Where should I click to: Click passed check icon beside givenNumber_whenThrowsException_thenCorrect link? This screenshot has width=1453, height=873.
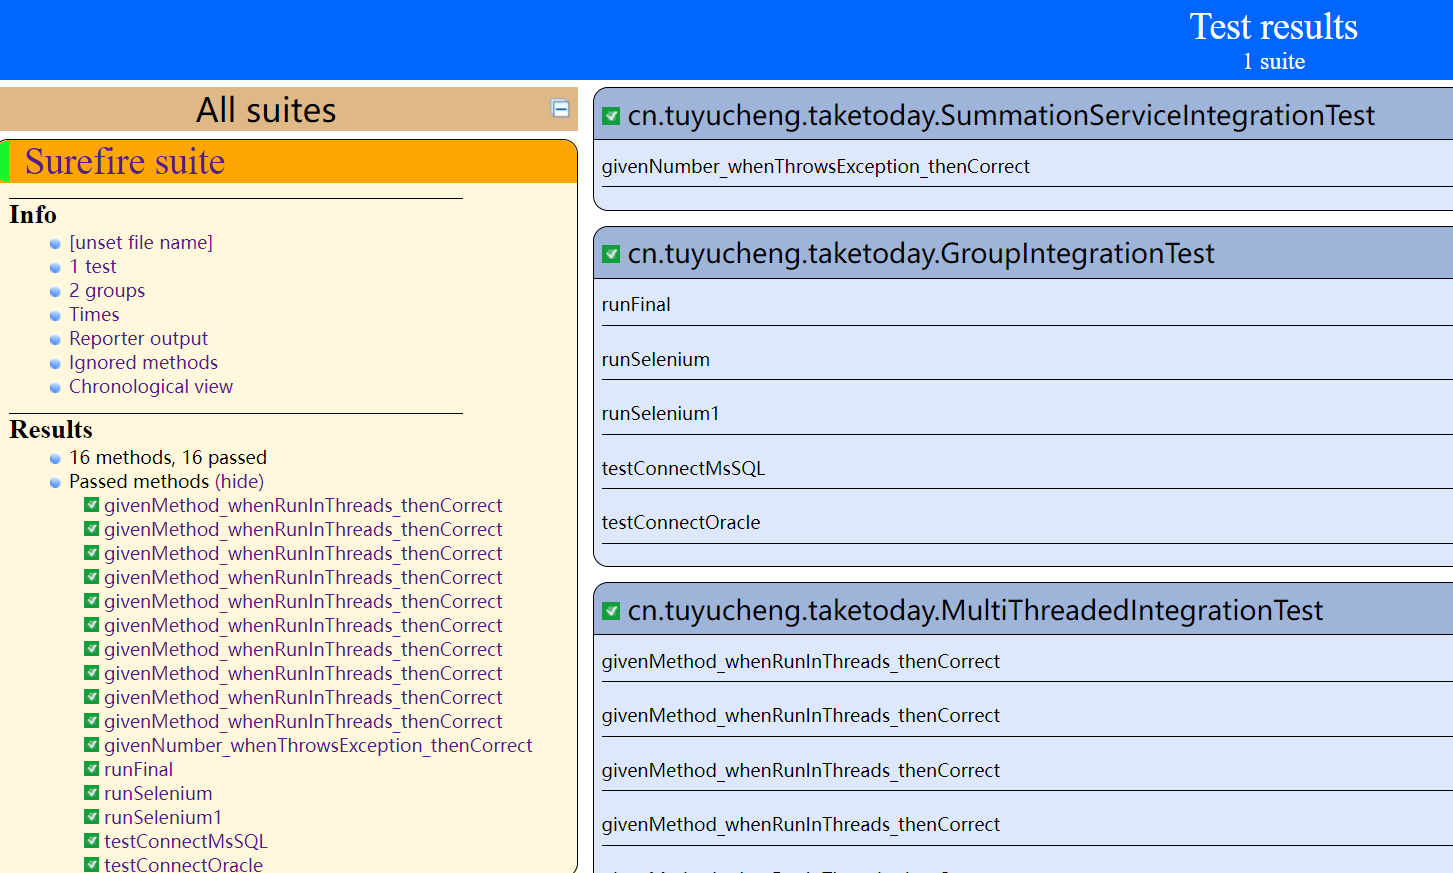(x=91, y=745)
